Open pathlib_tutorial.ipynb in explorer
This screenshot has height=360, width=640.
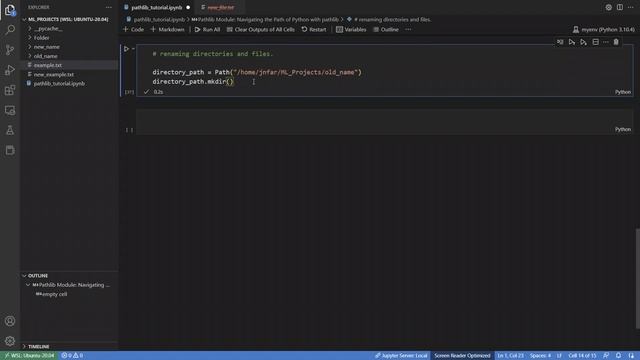pyautogui.click(x=59, y=84)
